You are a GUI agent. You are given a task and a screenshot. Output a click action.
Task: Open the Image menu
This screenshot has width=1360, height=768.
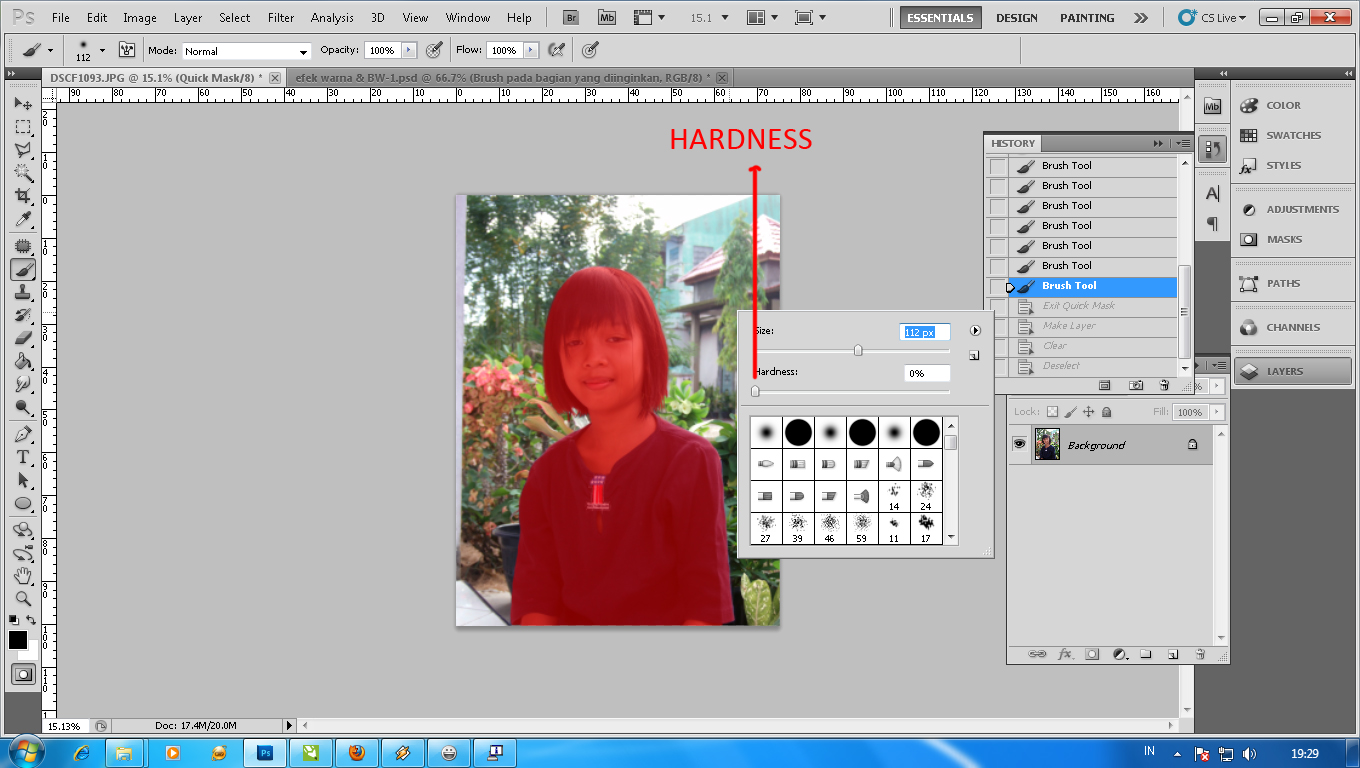[x=140, y=17]
